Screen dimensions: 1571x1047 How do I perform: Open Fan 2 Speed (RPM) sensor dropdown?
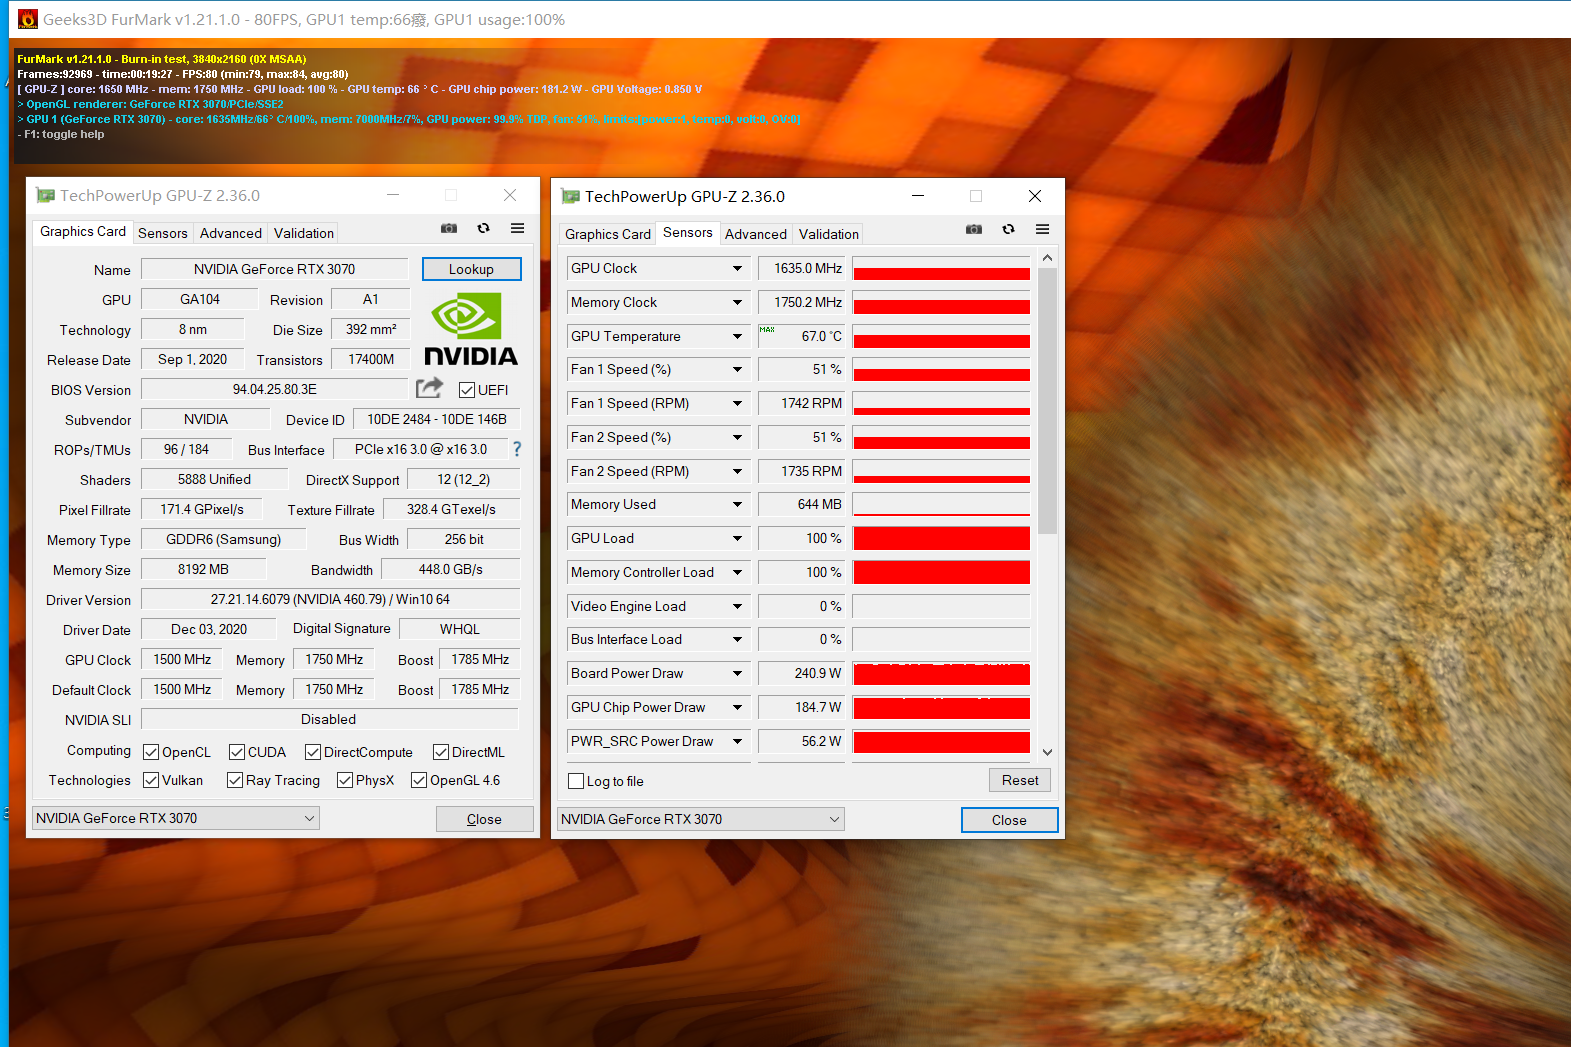click(737, 471)
